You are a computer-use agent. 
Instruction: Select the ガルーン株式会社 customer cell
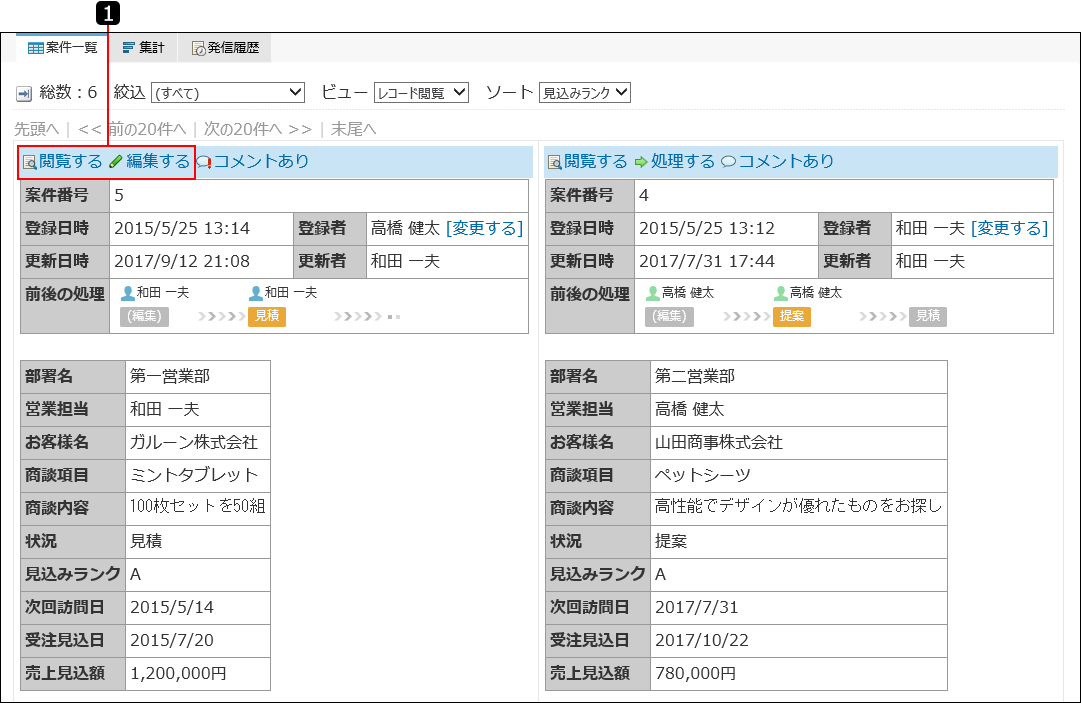tap(198, 442)
